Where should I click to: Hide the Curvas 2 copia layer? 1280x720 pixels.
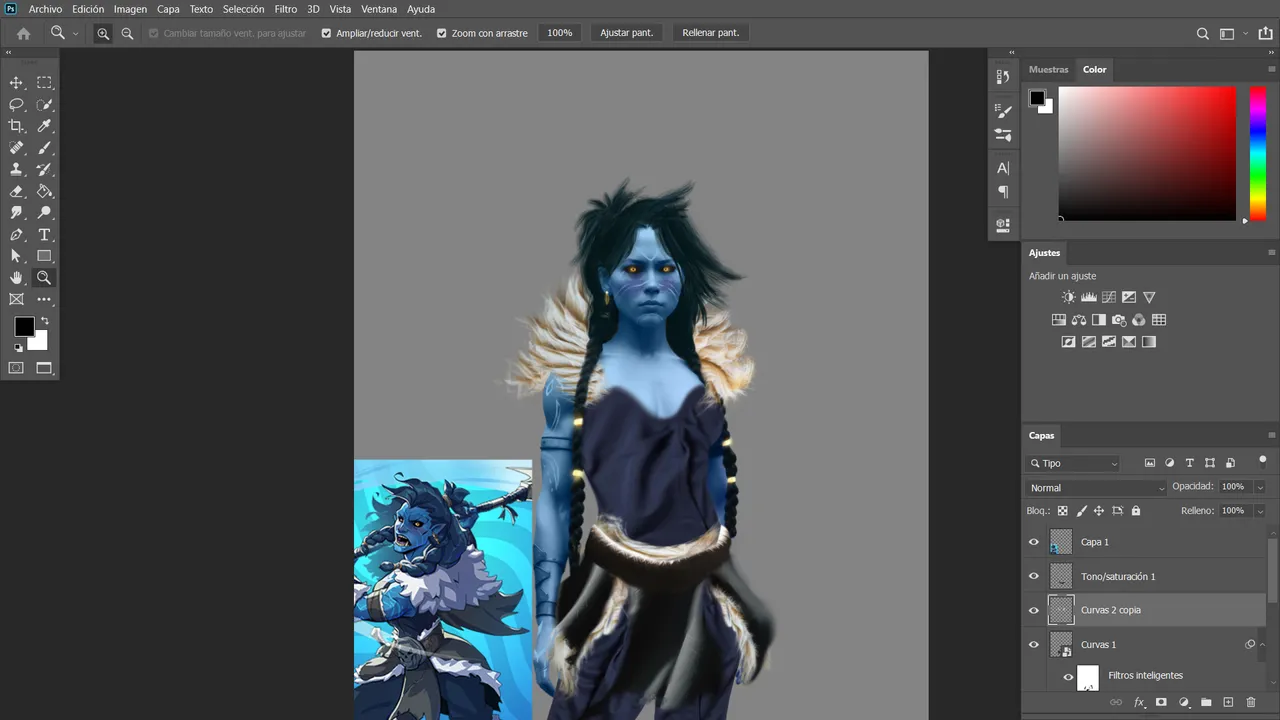[1034, 610]
